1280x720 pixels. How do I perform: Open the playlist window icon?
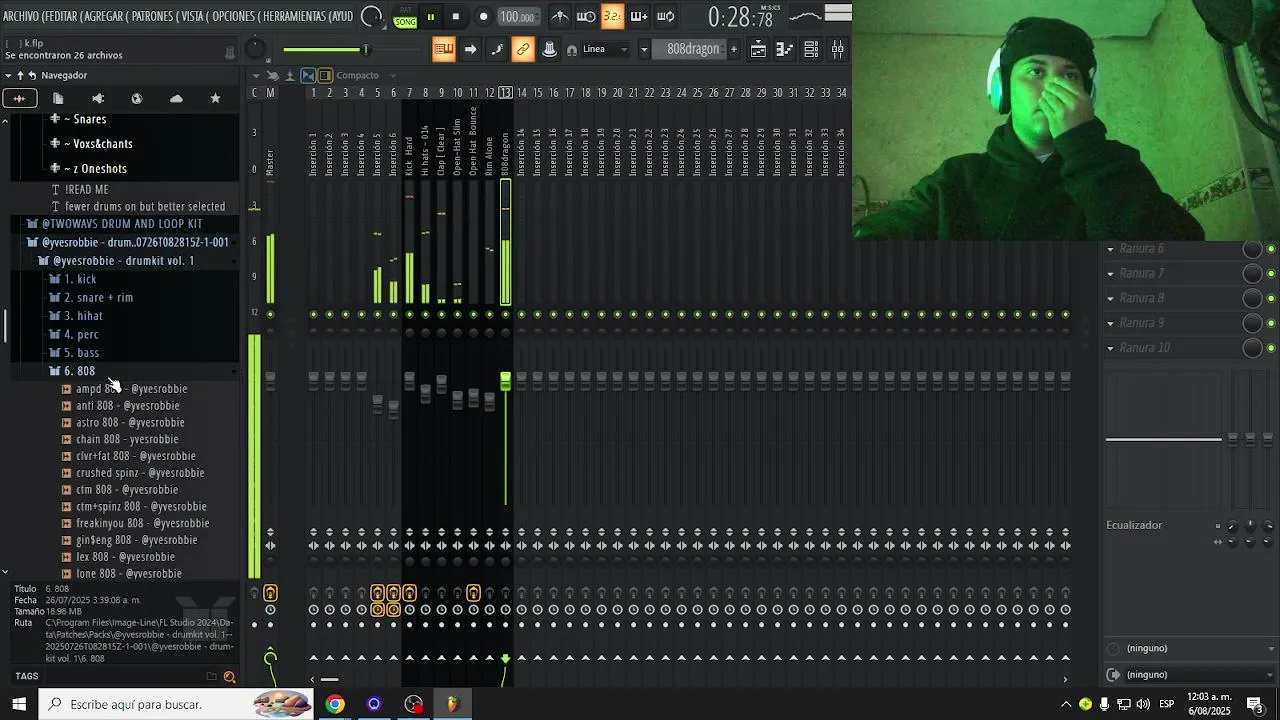click(x=759, y=49)
